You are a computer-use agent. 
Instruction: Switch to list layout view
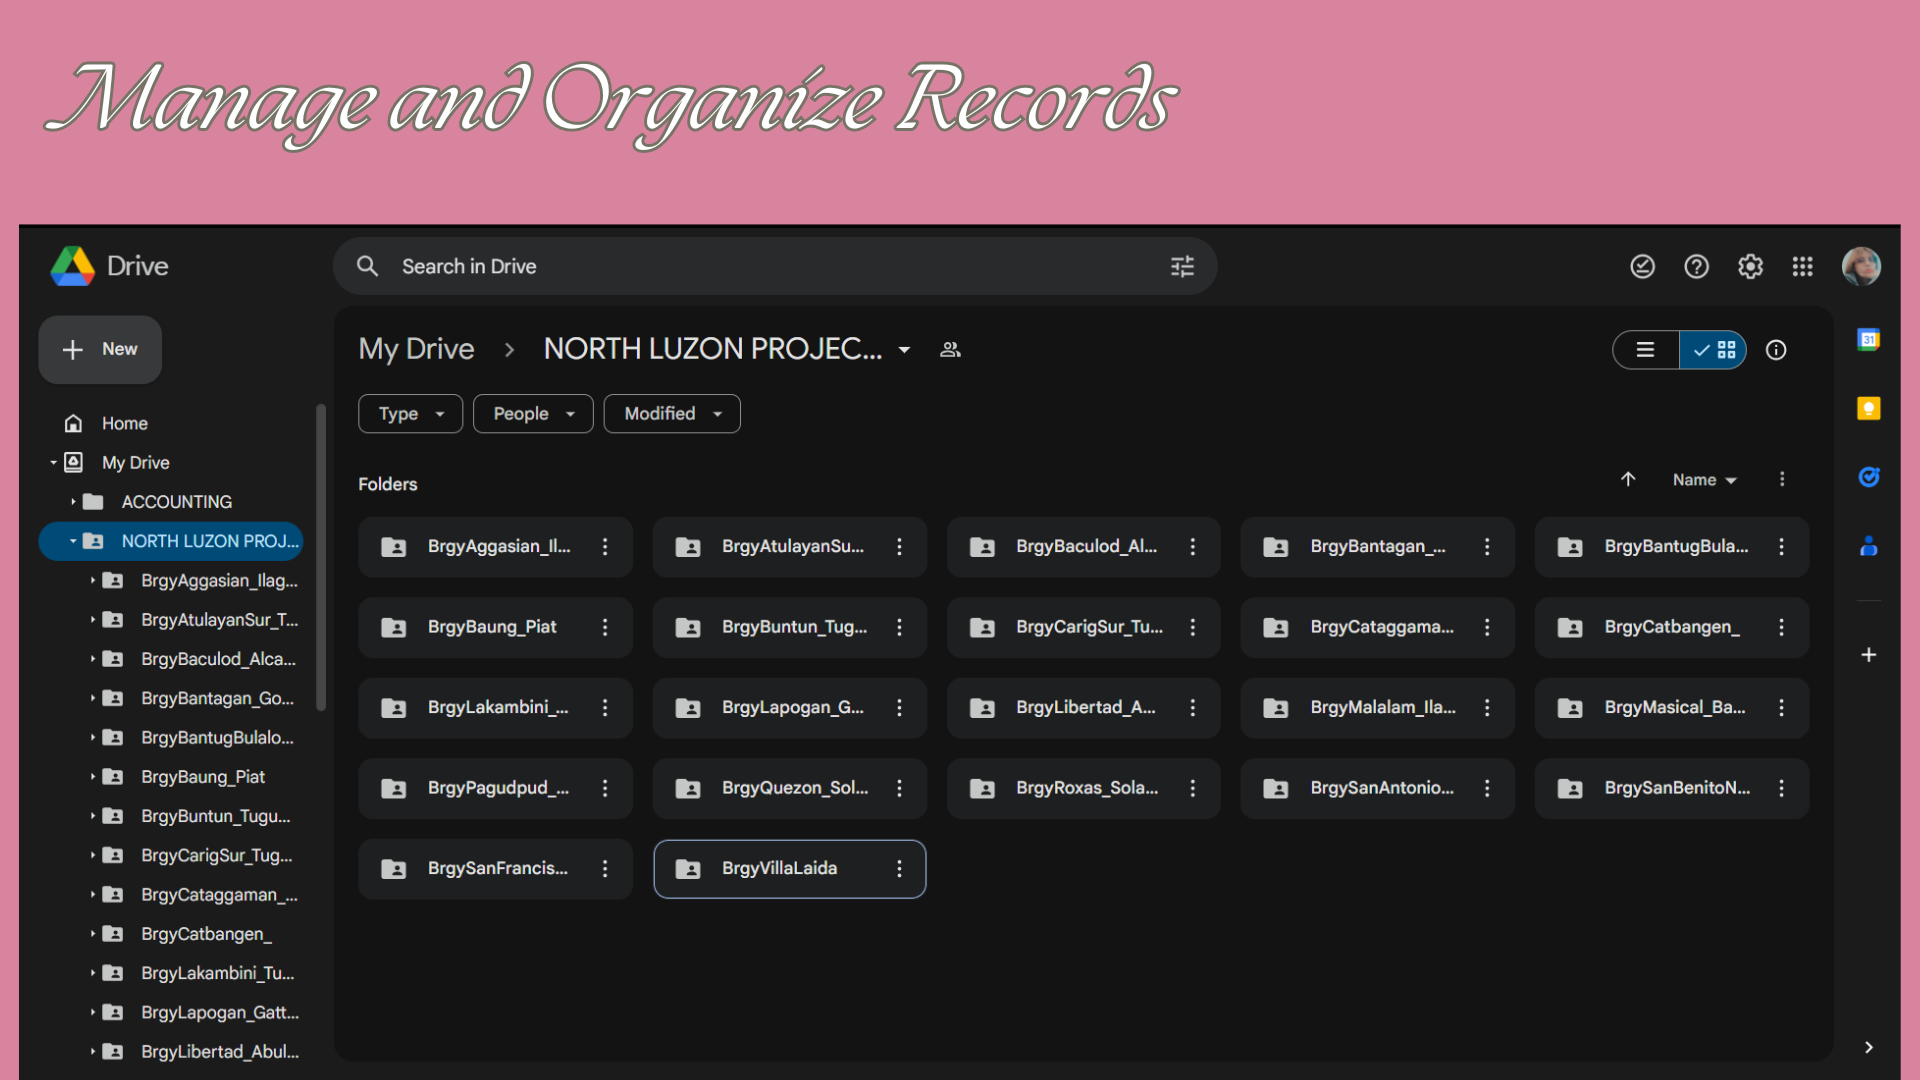pyautogui.click(x=1645, y=350)
